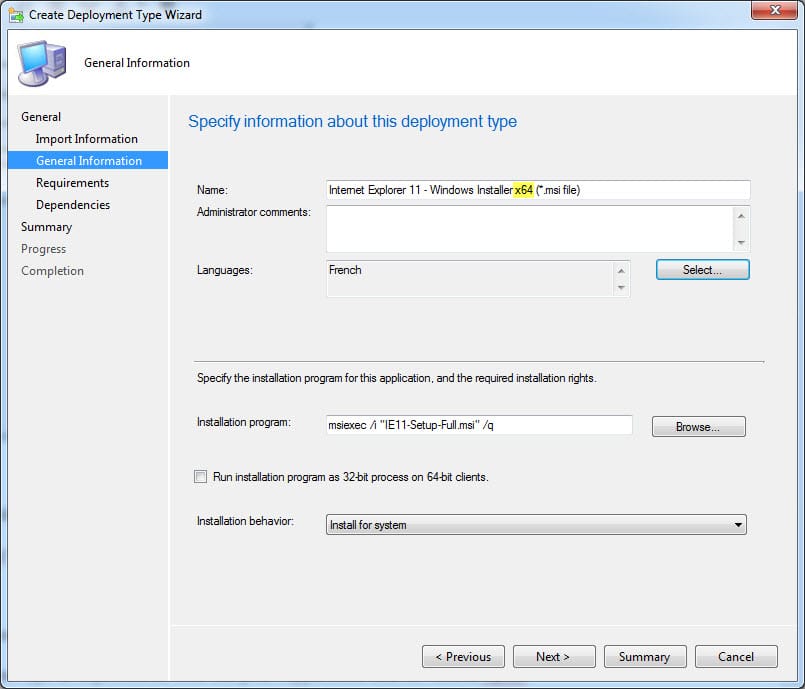
Task: Go to Import Information step
Action: click(x=86, y=139)
